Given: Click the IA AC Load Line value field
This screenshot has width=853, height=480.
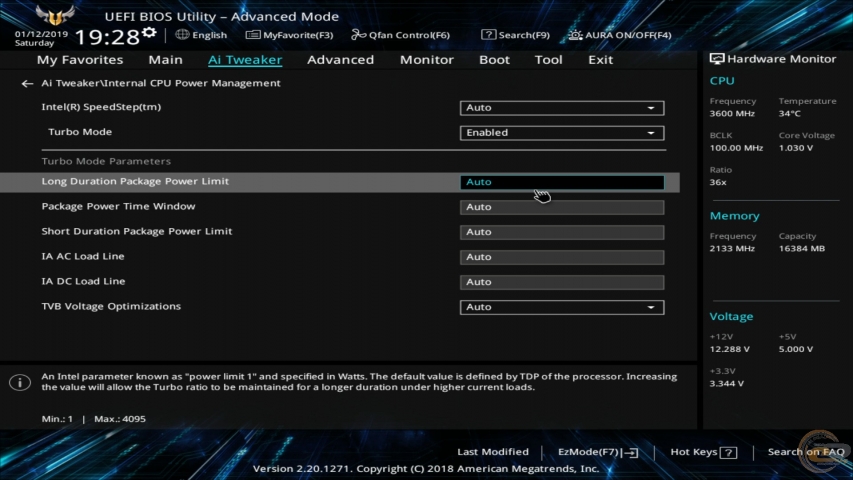Looking at the screenshot, I should (562, 257).
